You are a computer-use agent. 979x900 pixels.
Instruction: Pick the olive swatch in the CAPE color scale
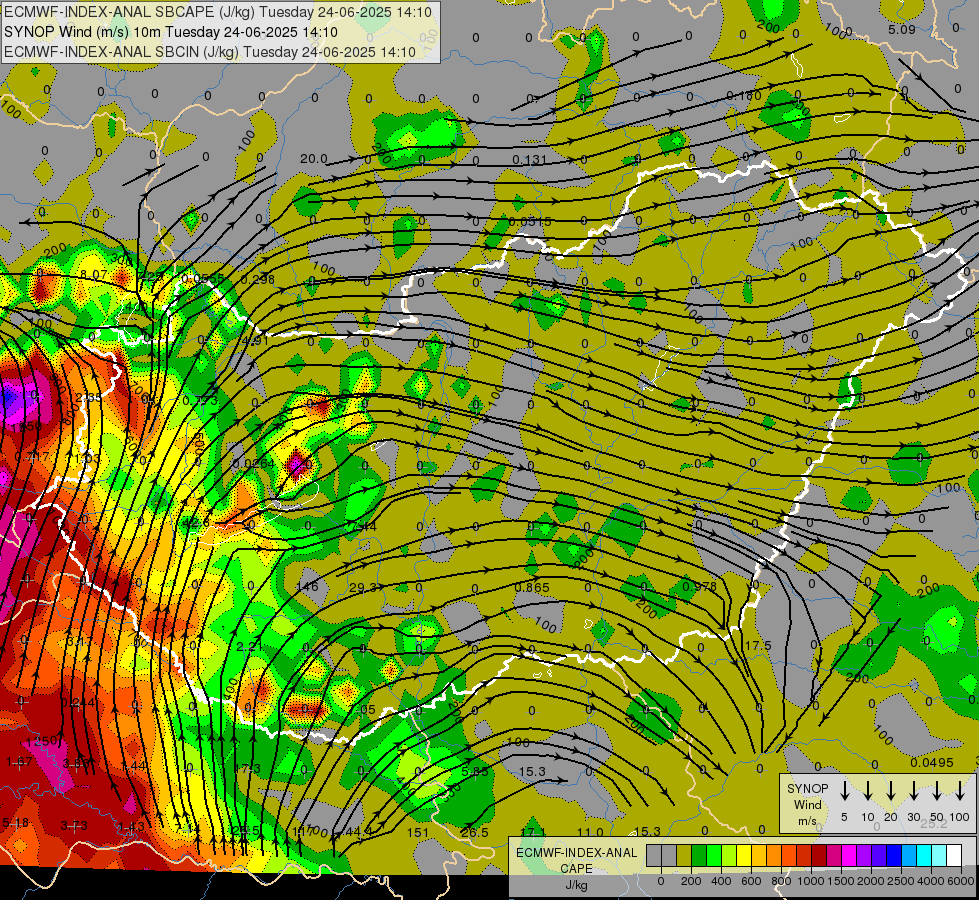(x=684, y=855)
